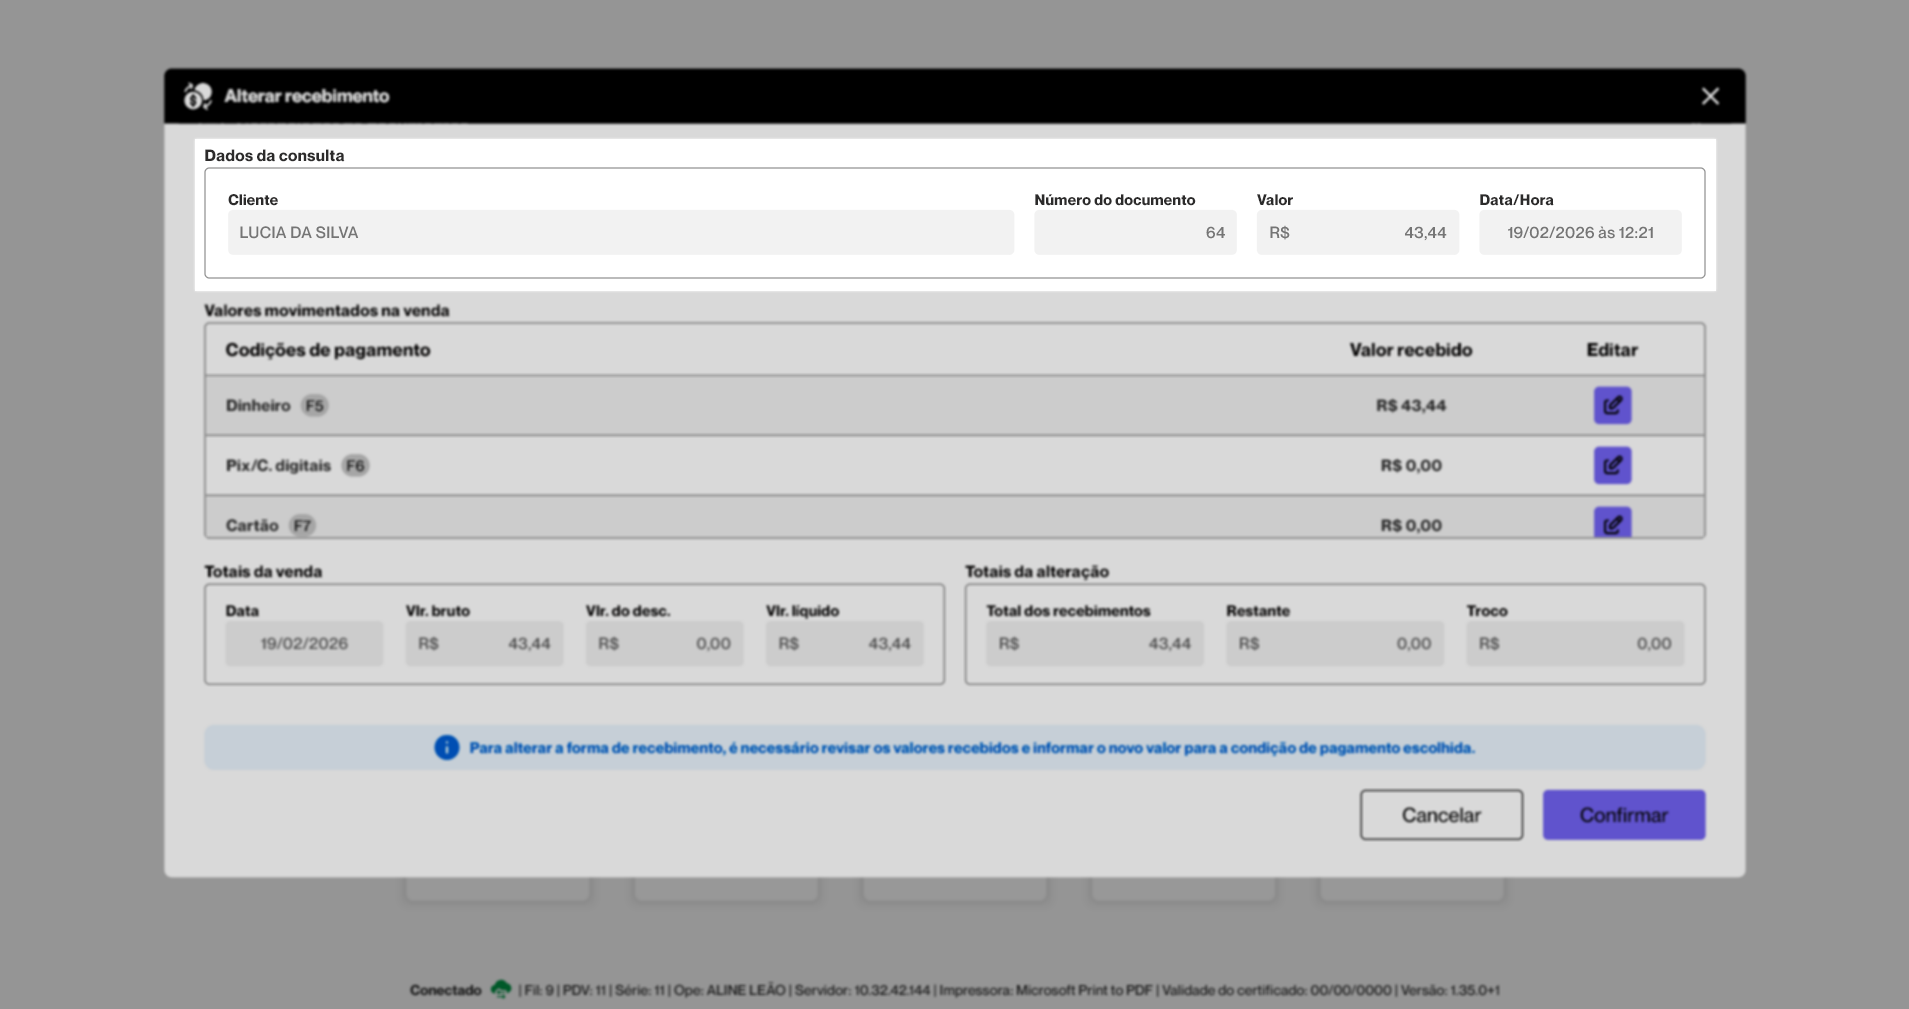Click the Restante field
This screenshot has width=1909, height=1009.
click(x=1334, y=643)
